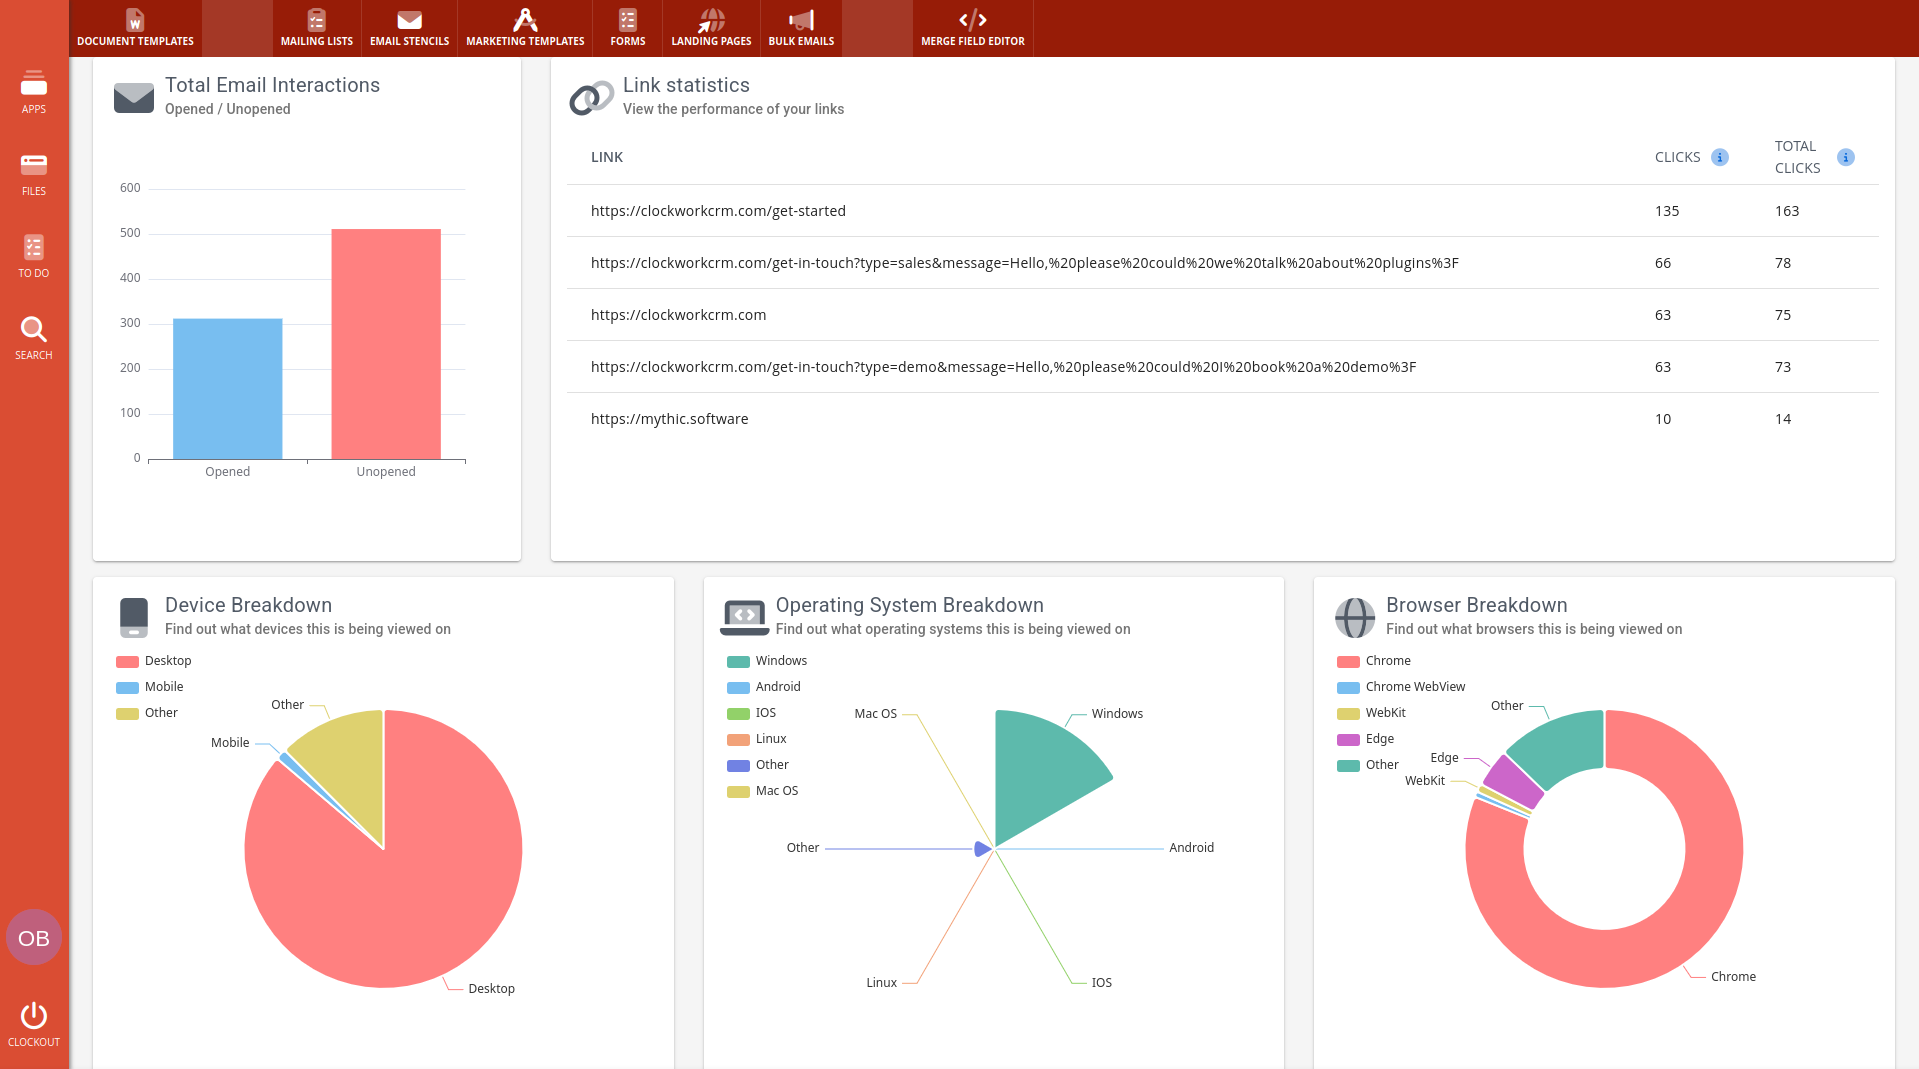Open Merge Field Editor
The image size is (1919, 1069).
pos(973,28)
